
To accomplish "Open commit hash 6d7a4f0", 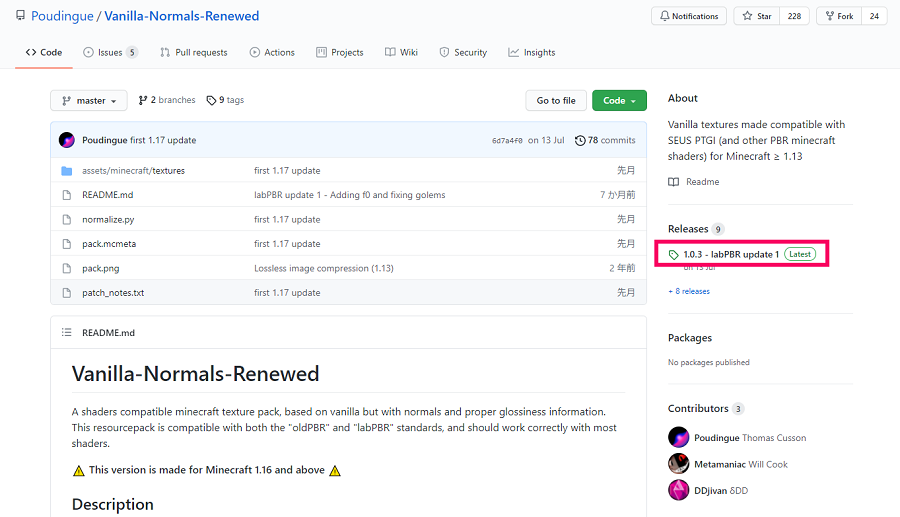I will (507, 141).
